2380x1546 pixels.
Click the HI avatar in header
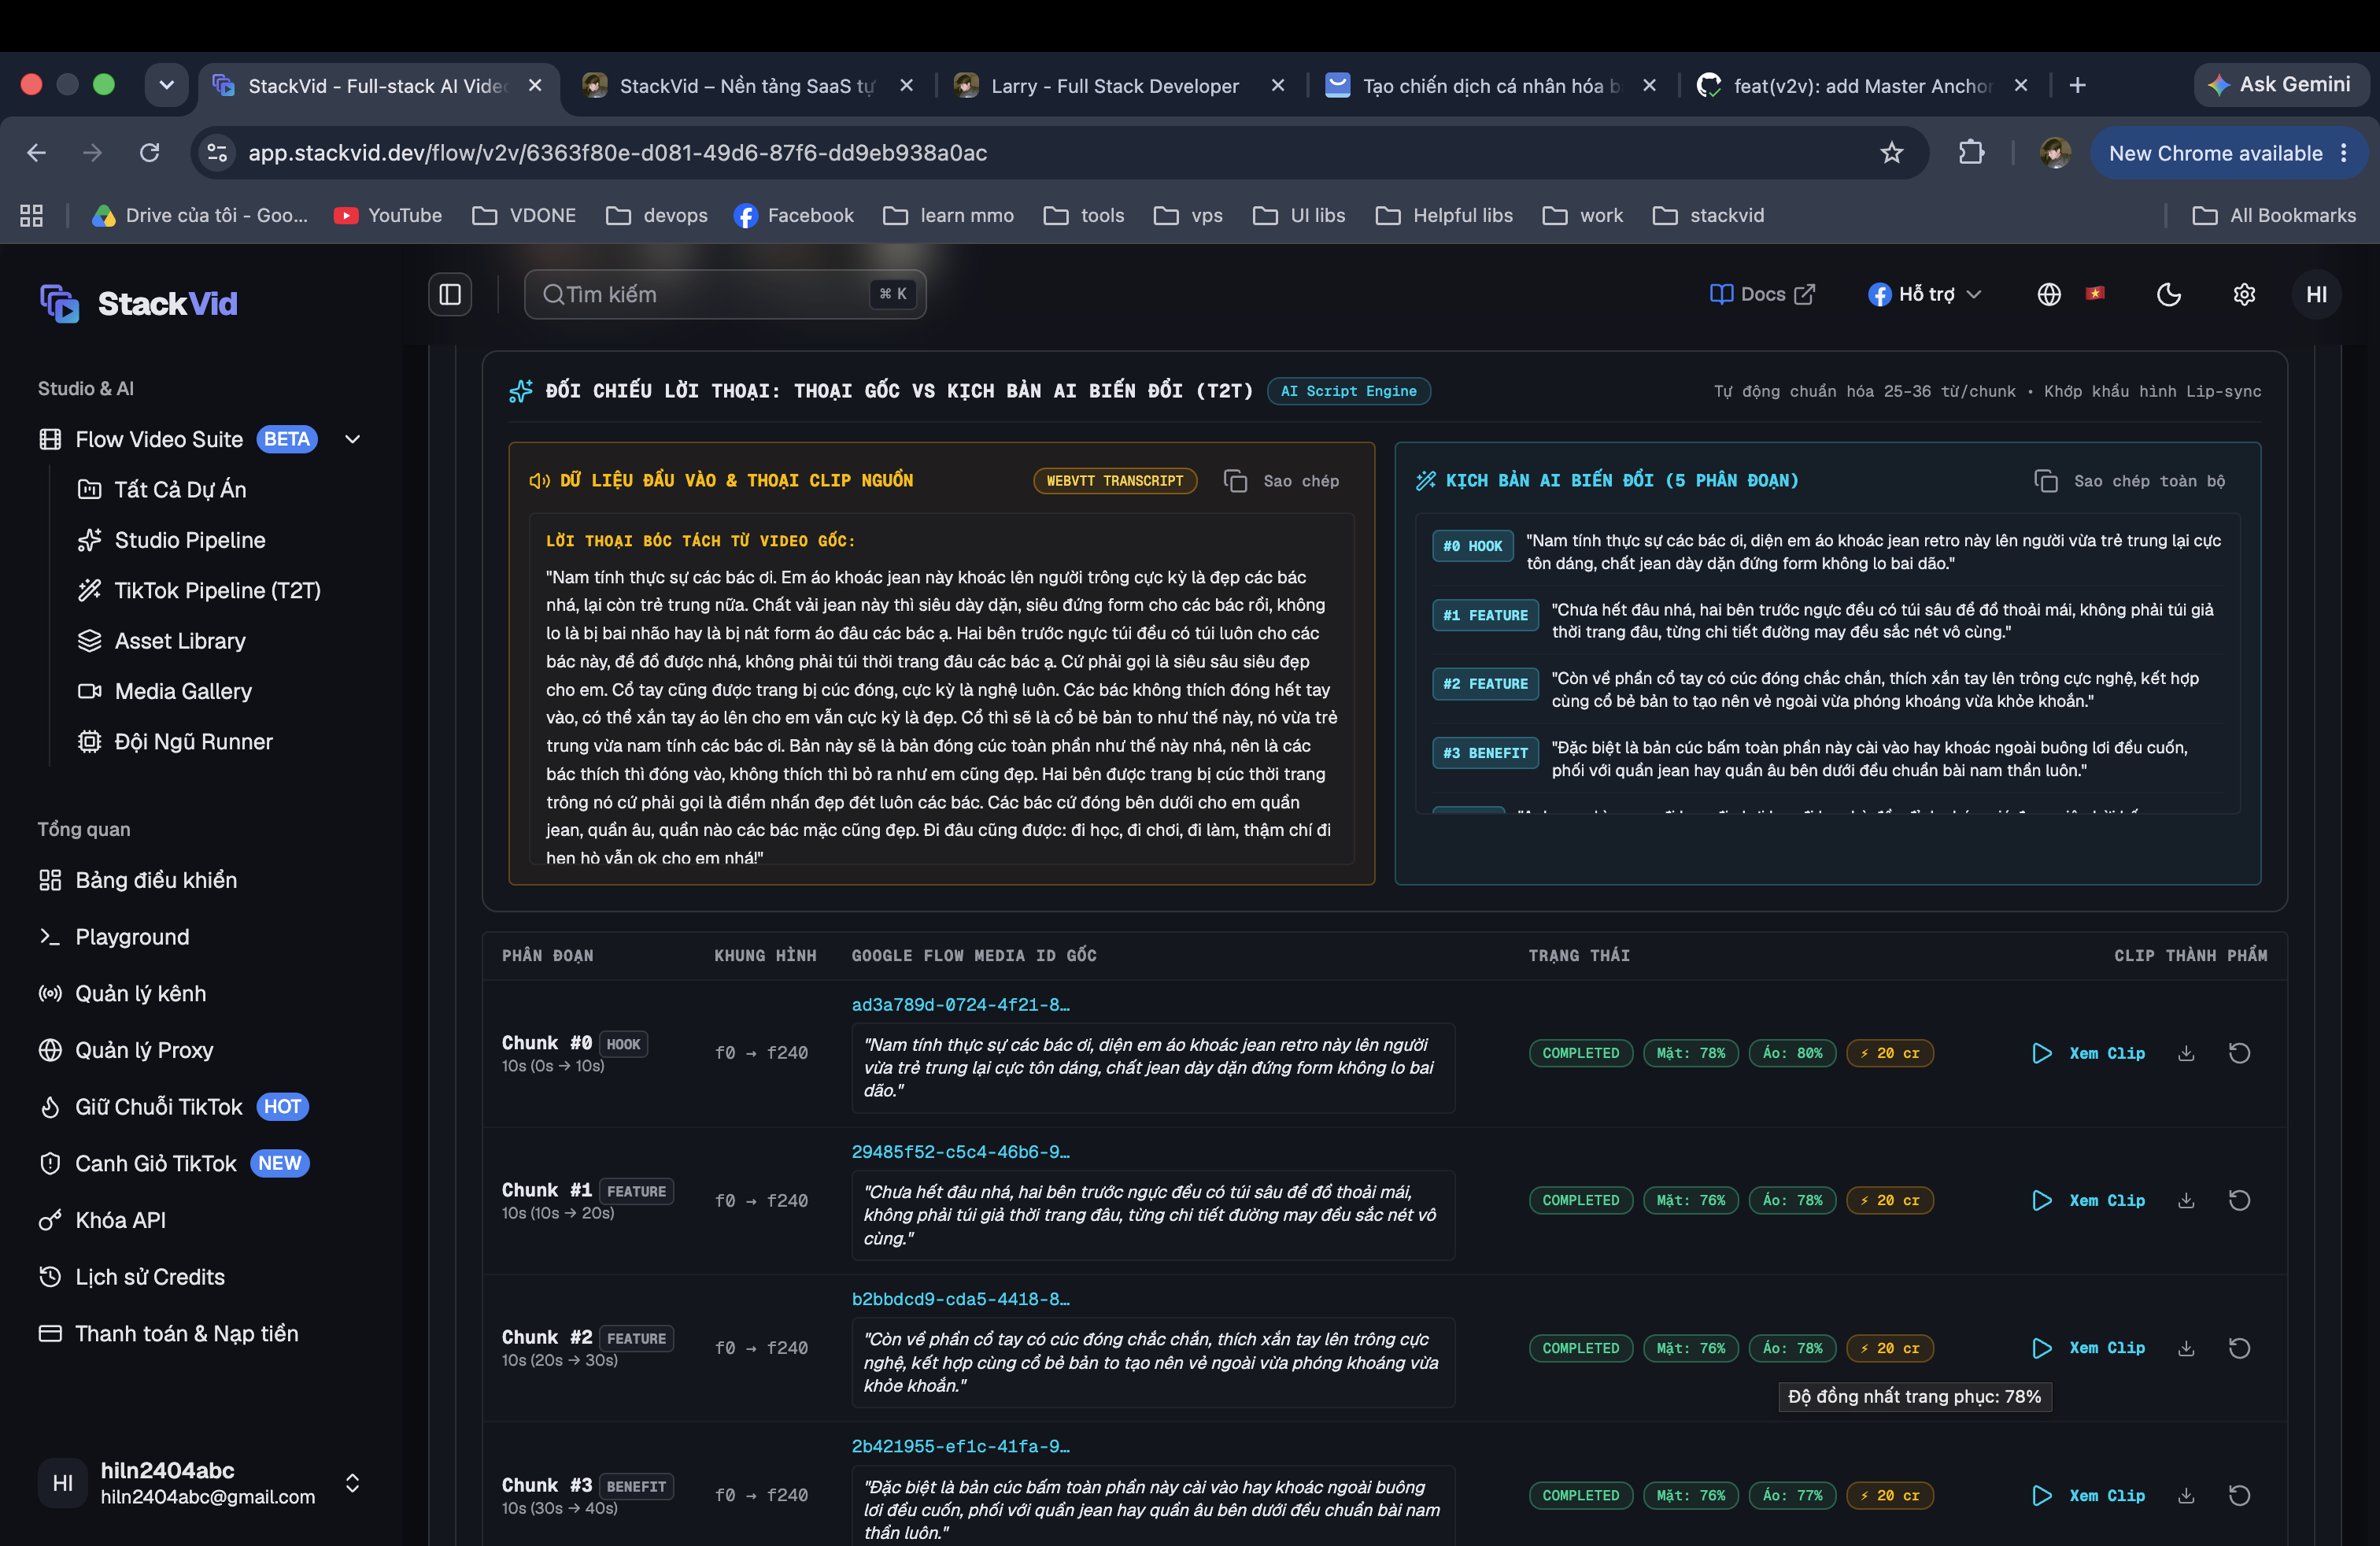click(2316, 294)
